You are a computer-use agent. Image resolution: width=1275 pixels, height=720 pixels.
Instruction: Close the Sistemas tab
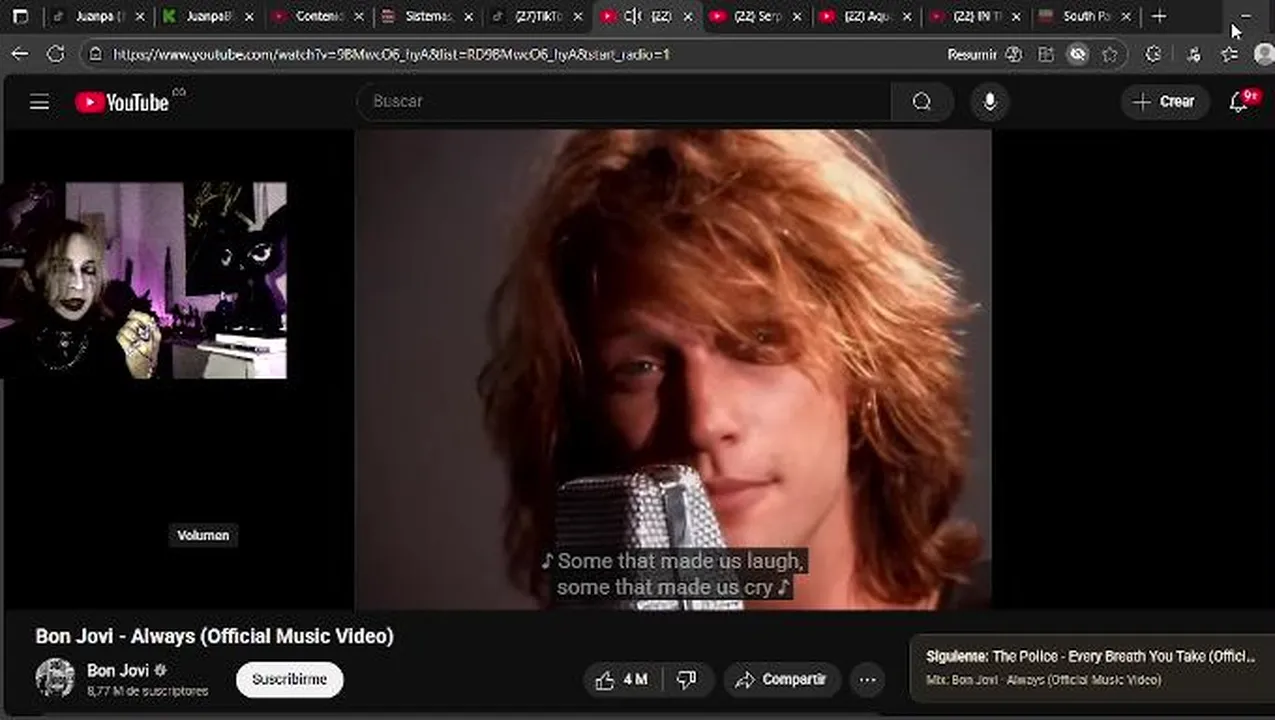tap(468, 16)
